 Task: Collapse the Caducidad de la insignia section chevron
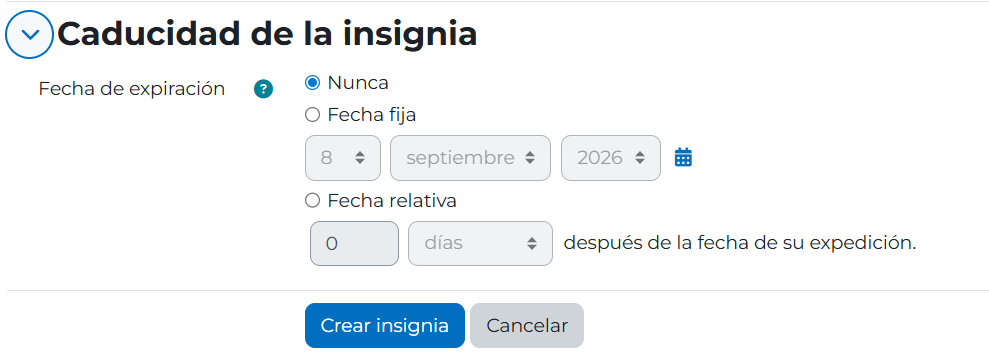(x=30, y=34)
